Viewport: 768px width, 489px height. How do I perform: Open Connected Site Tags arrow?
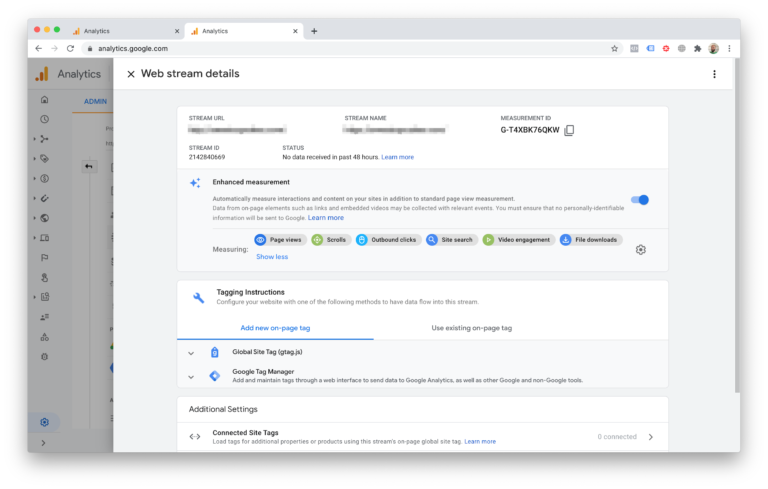[x=650, y=437]
